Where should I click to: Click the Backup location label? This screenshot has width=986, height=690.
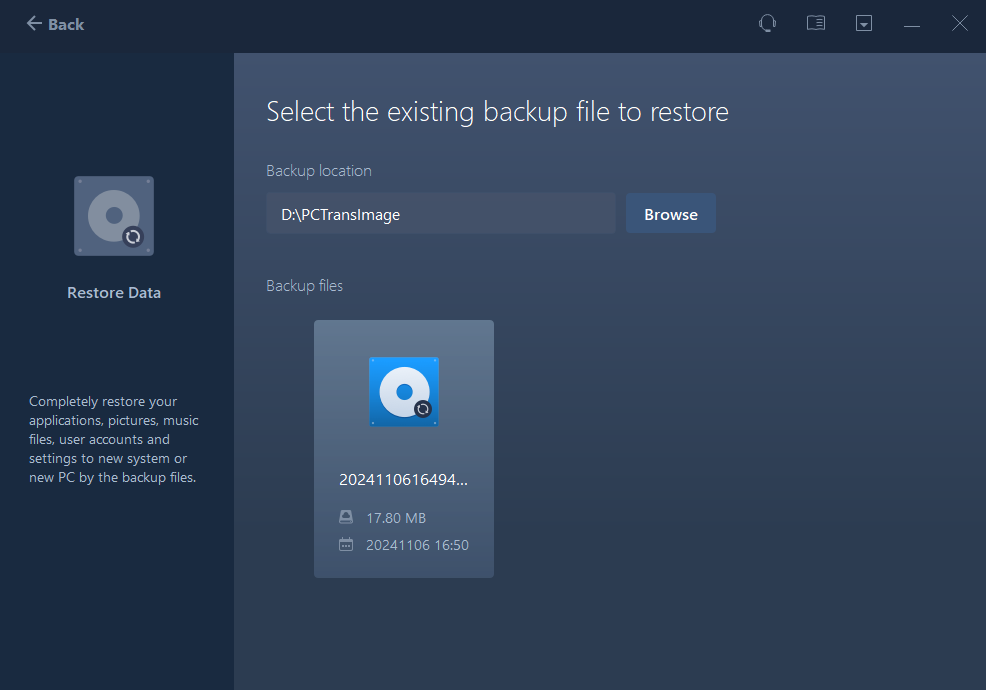[319, 171]
